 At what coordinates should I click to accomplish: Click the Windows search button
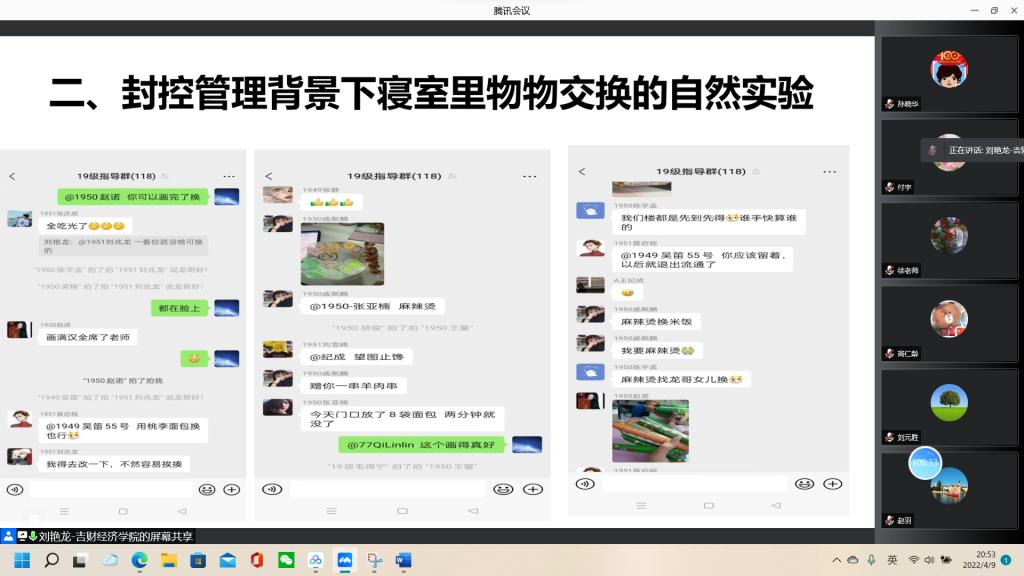[x=52, y=560]
